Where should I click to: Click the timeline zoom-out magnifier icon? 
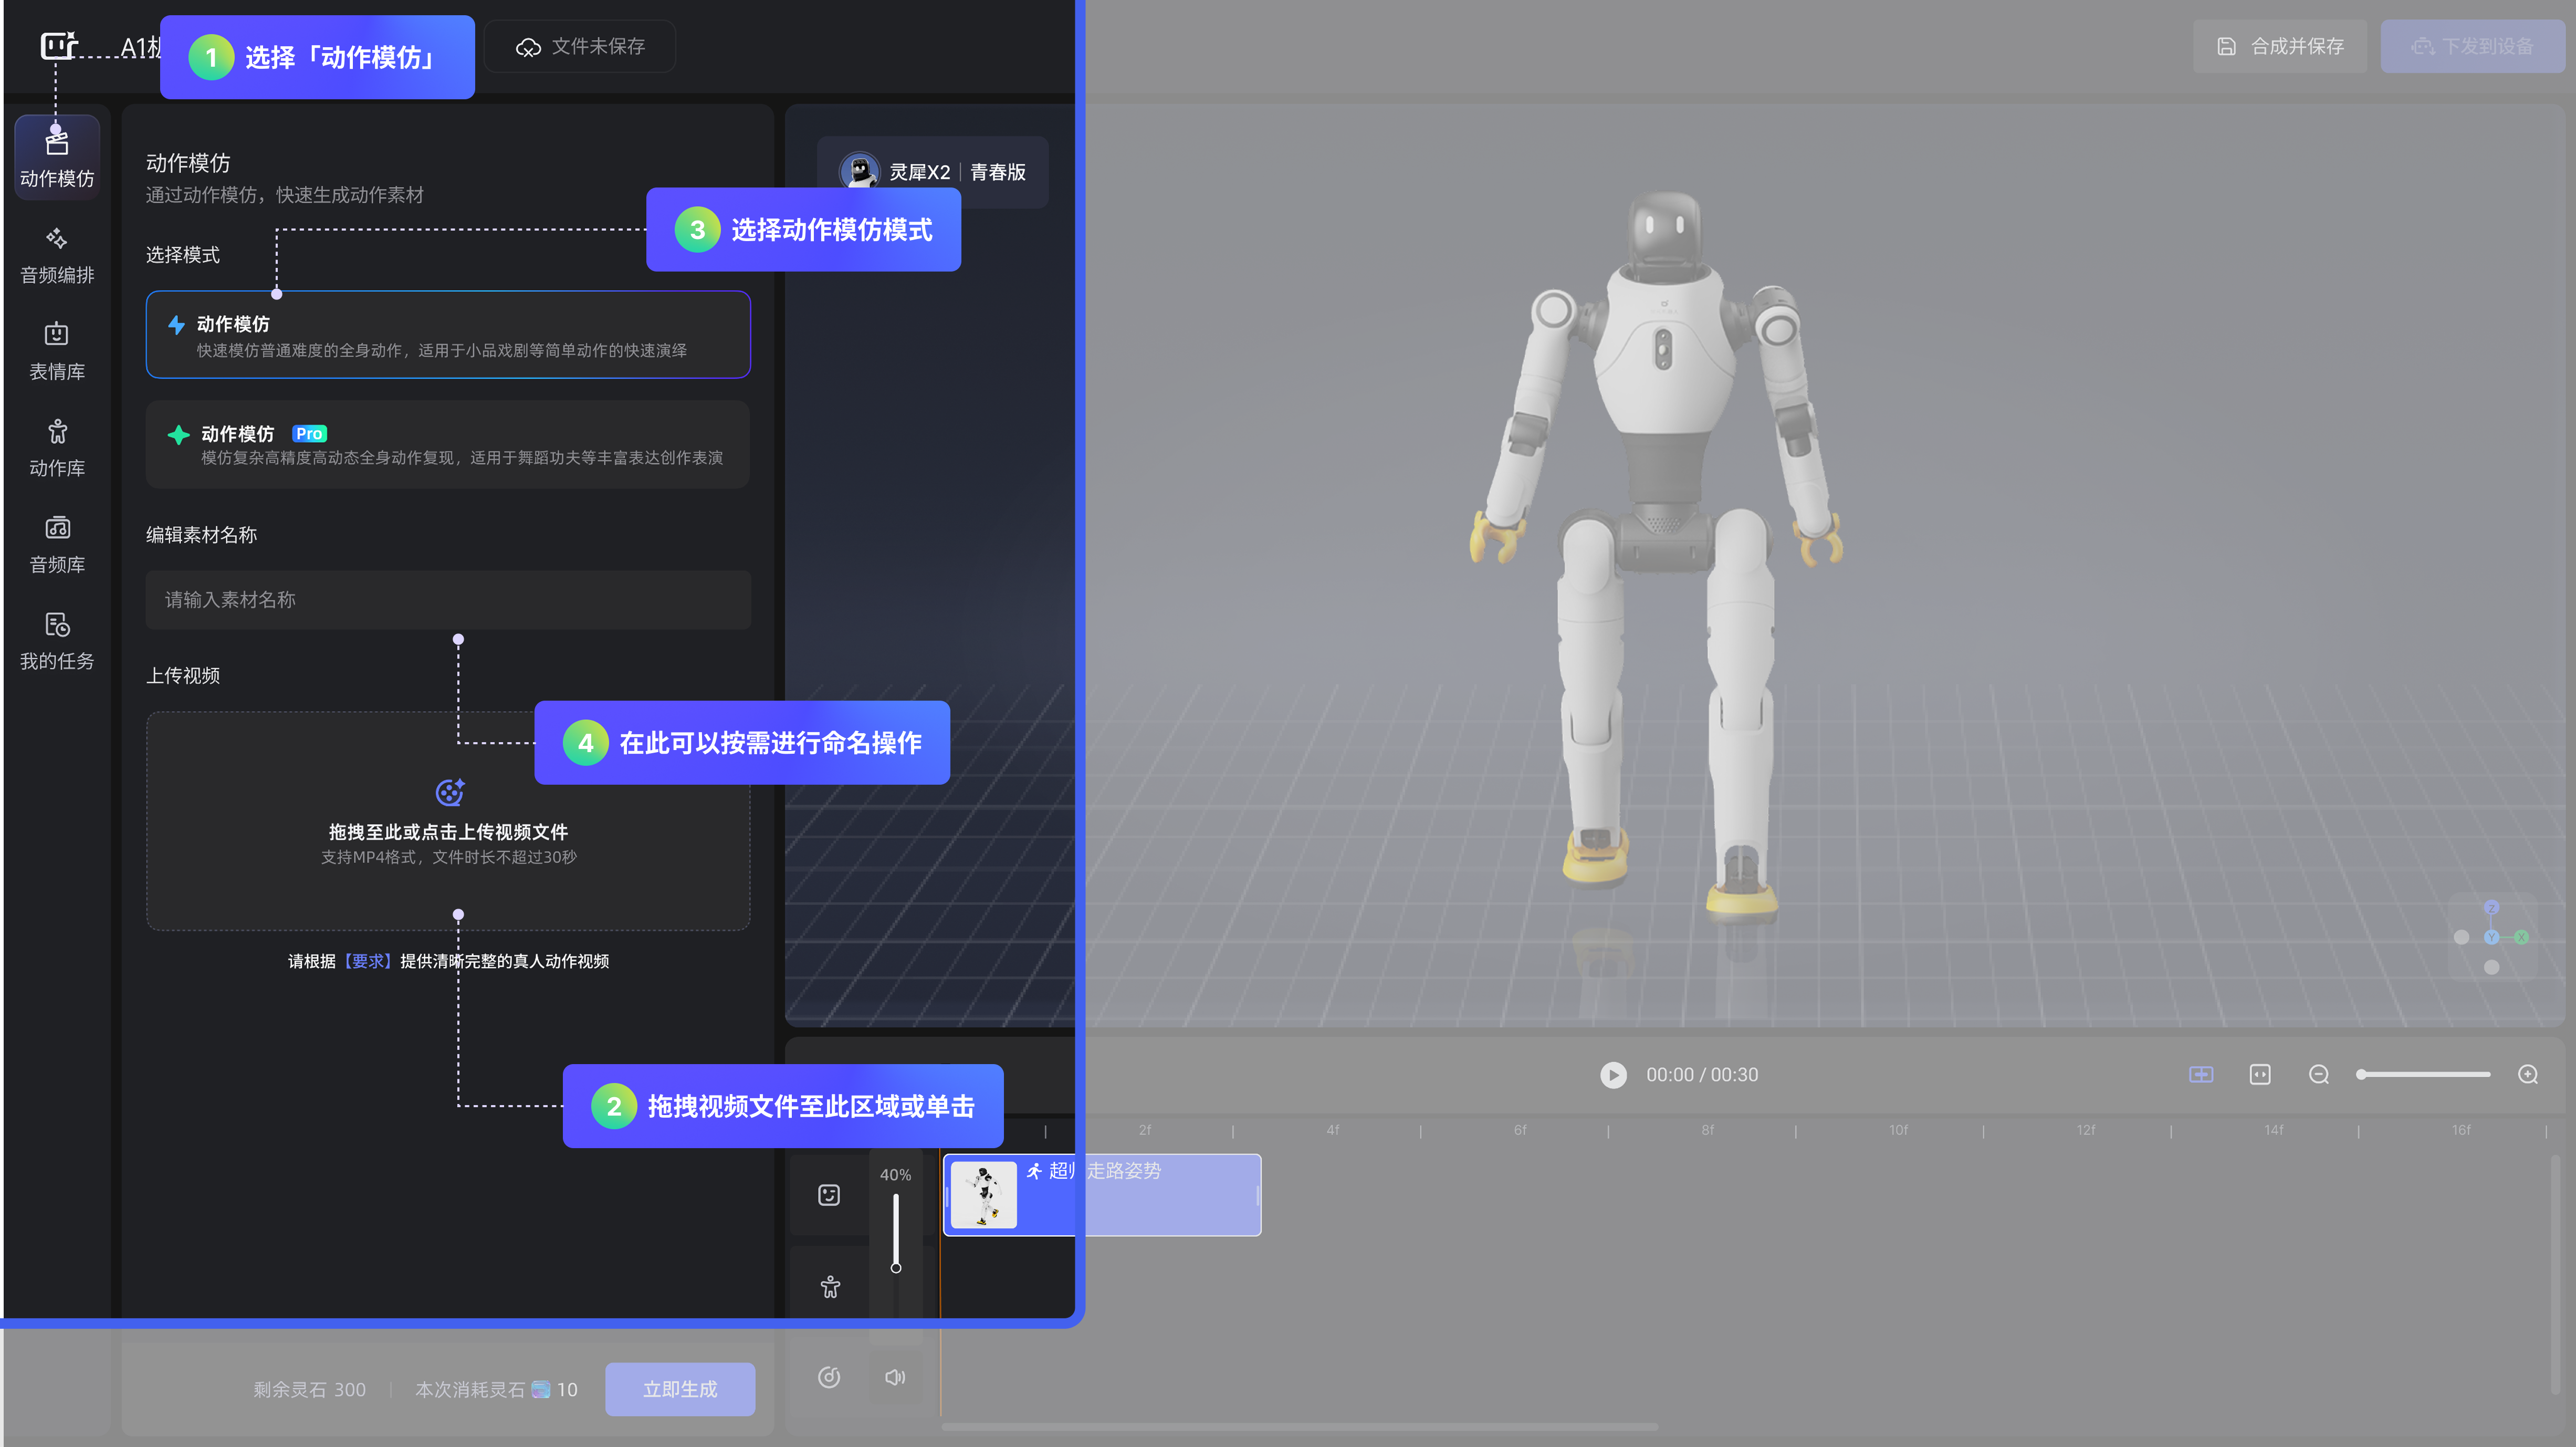2319,1075
